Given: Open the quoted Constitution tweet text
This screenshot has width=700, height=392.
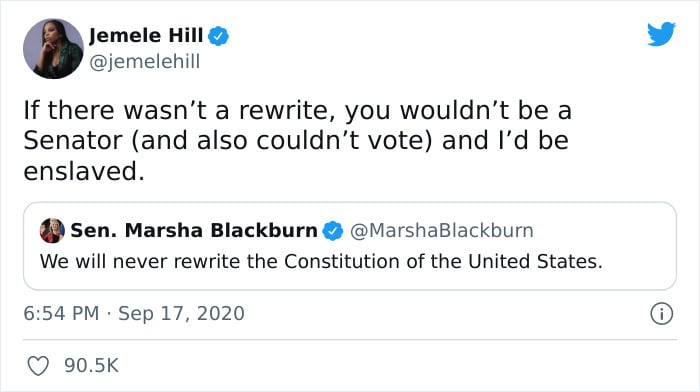Looking at the screenshot, I should point(321,261).
